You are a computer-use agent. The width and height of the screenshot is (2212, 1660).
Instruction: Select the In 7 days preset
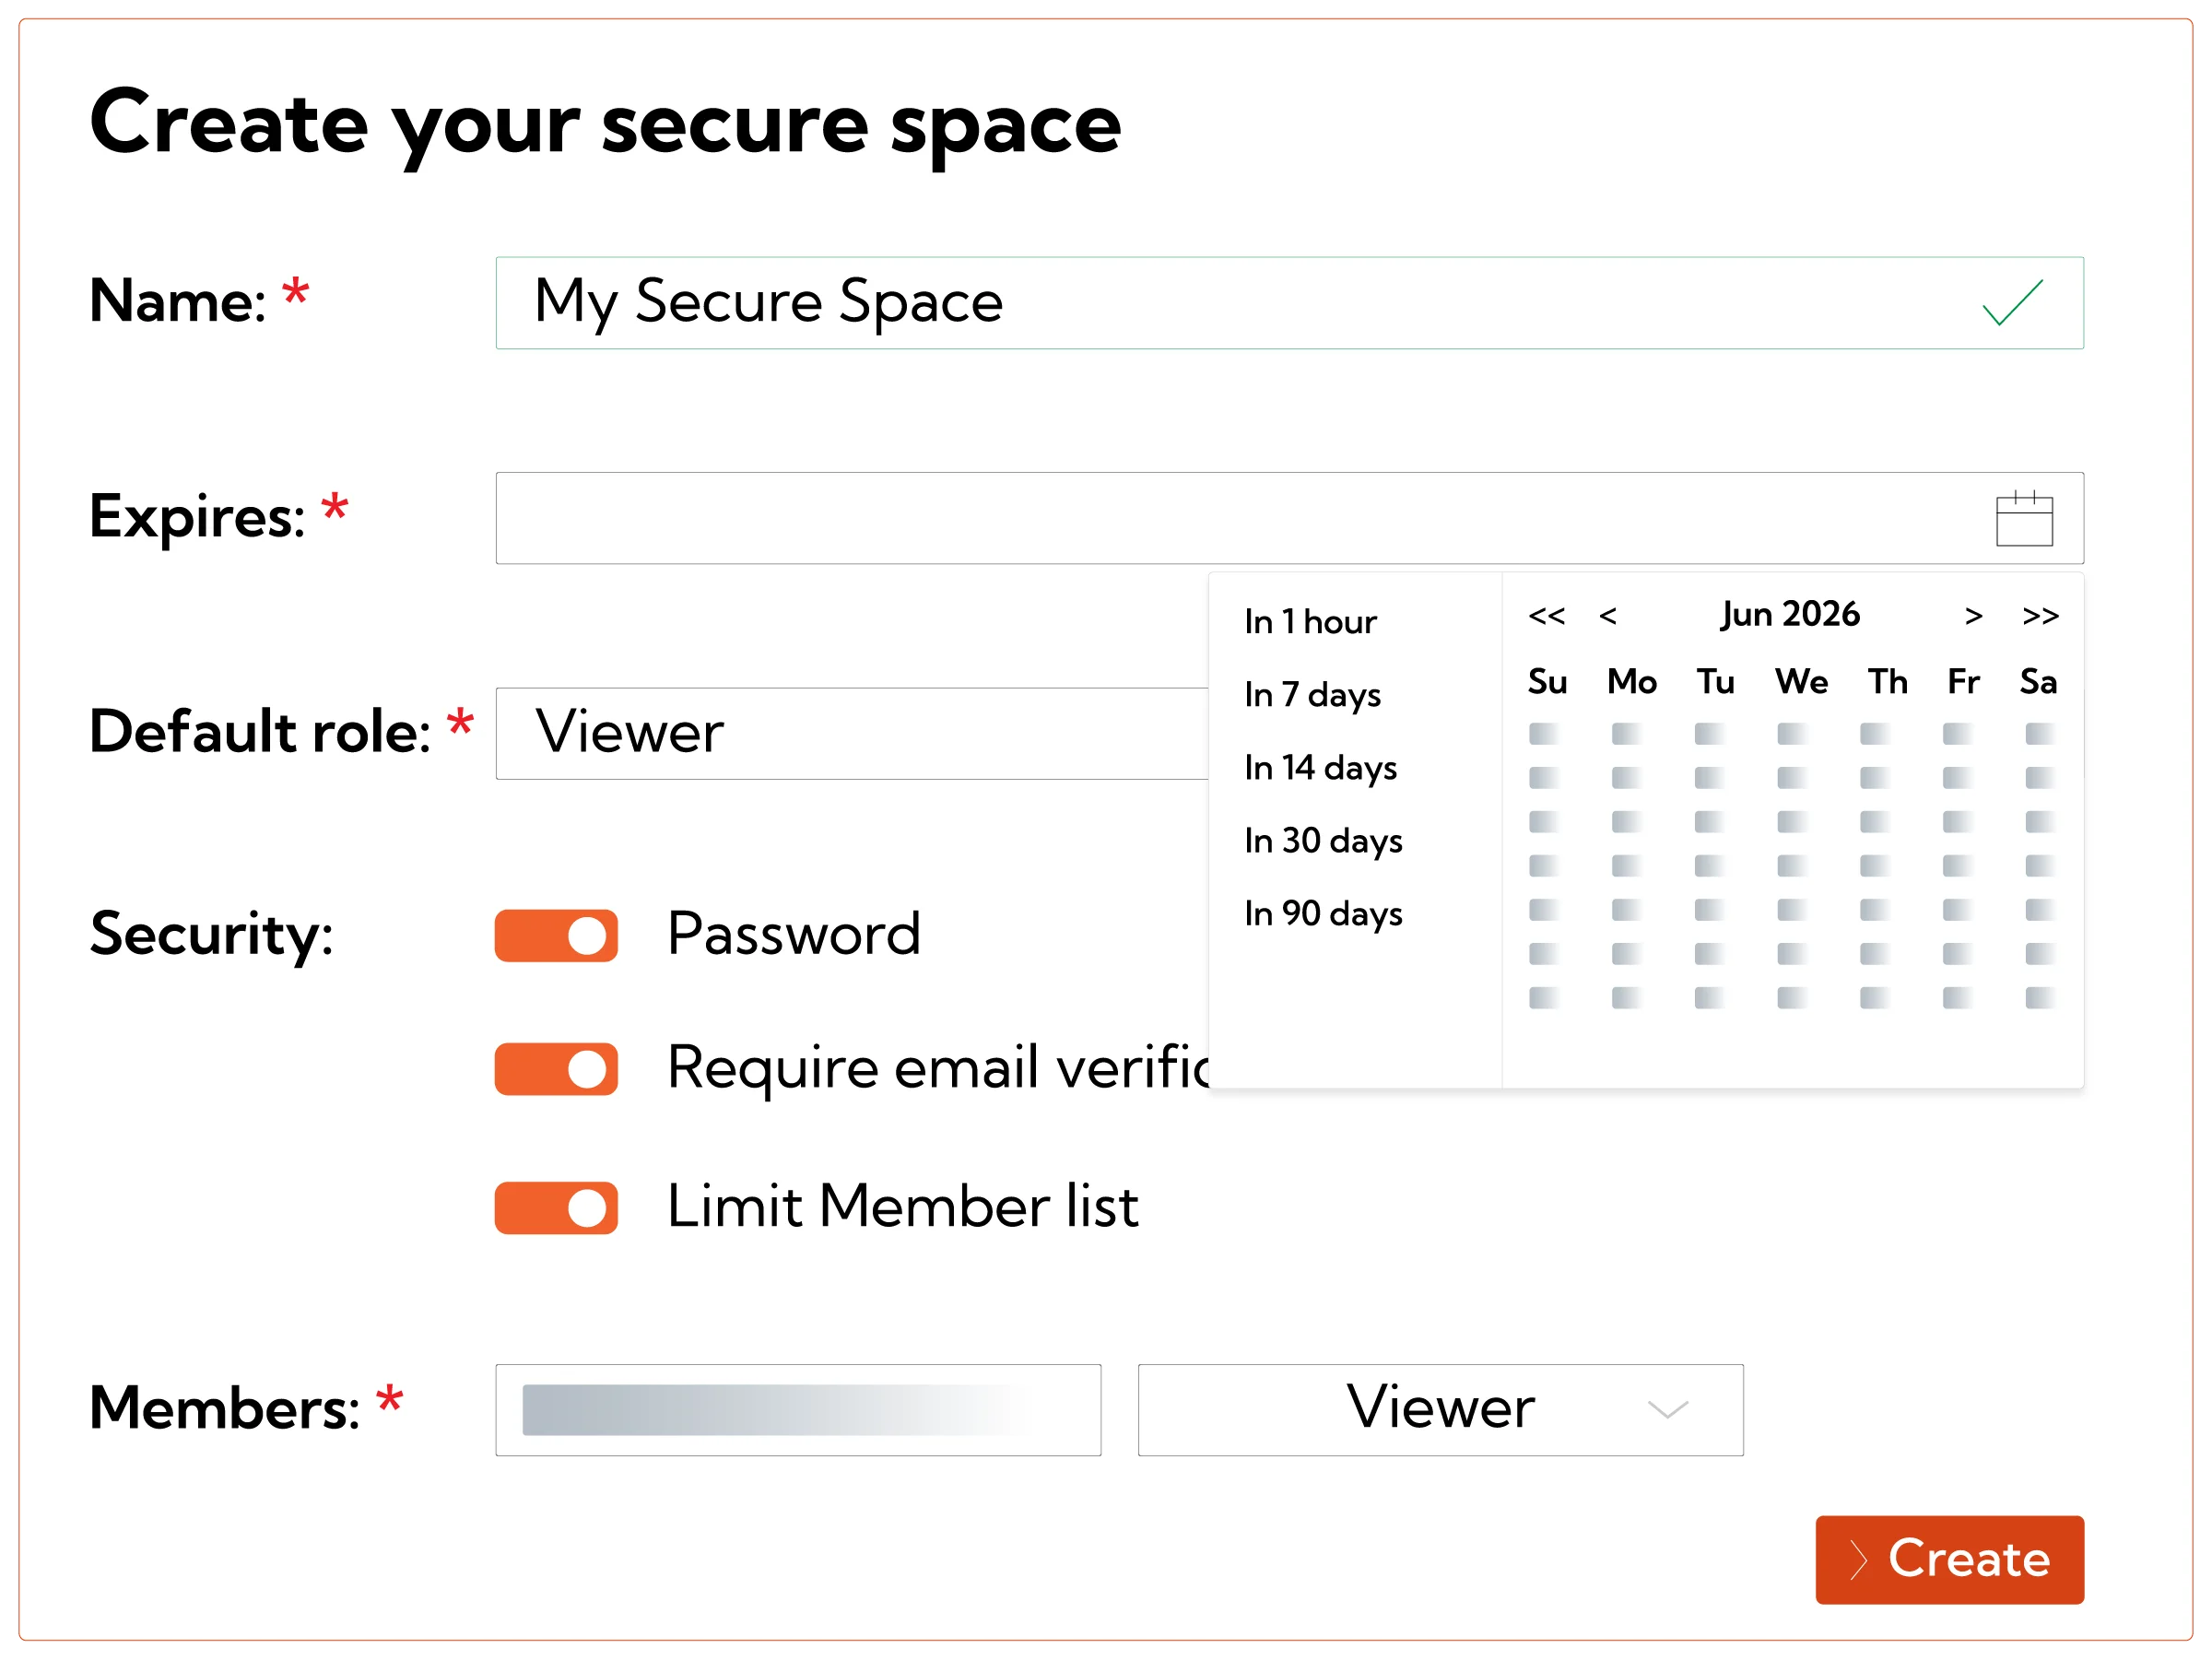point(1312,694)
